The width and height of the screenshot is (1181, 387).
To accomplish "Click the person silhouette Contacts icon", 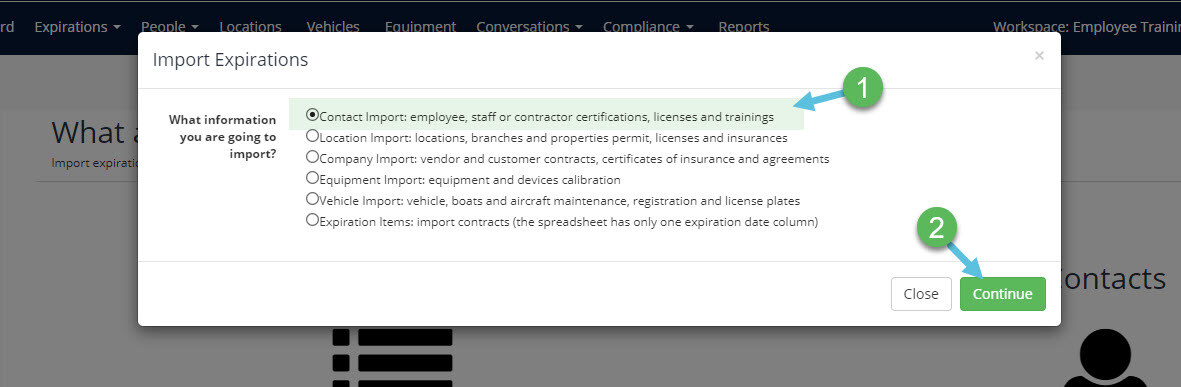I will click(x=1106, y=358).
